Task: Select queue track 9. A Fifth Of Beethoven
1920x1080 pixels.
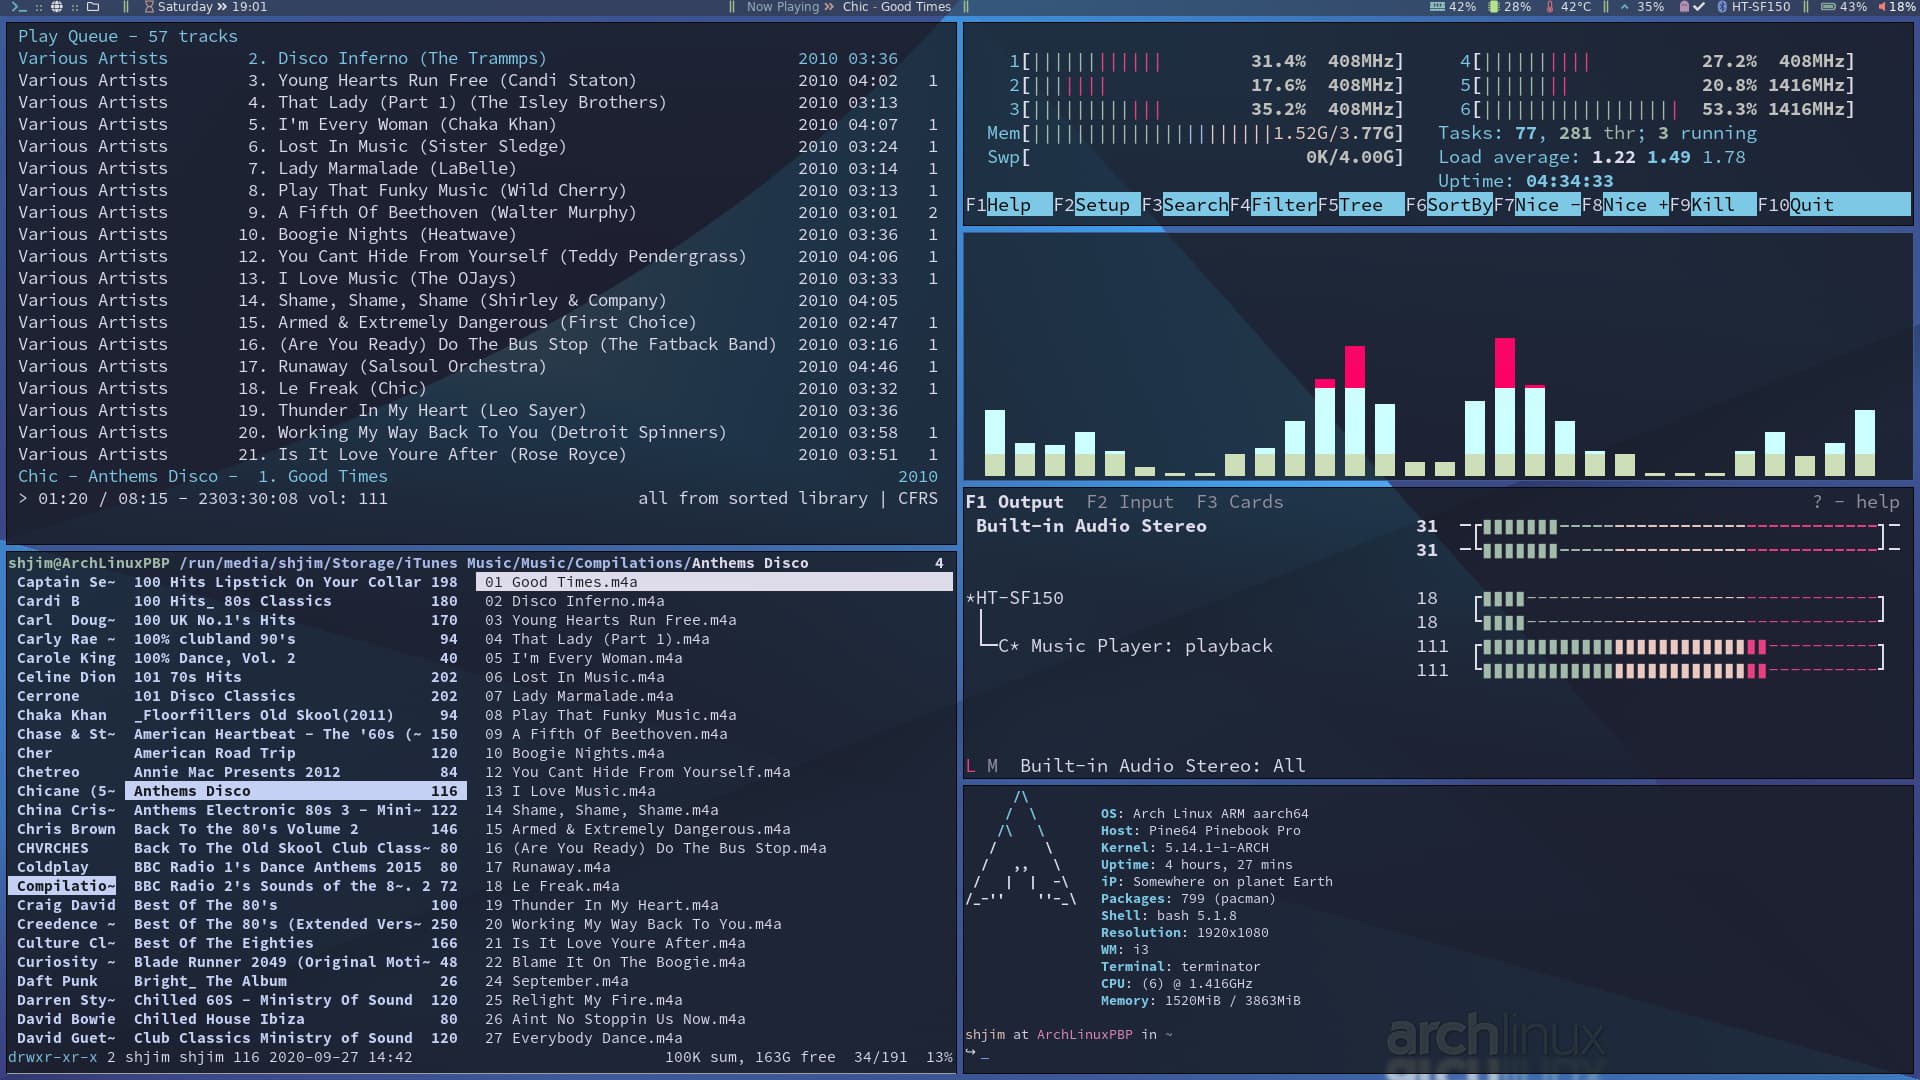Action: 477,213
